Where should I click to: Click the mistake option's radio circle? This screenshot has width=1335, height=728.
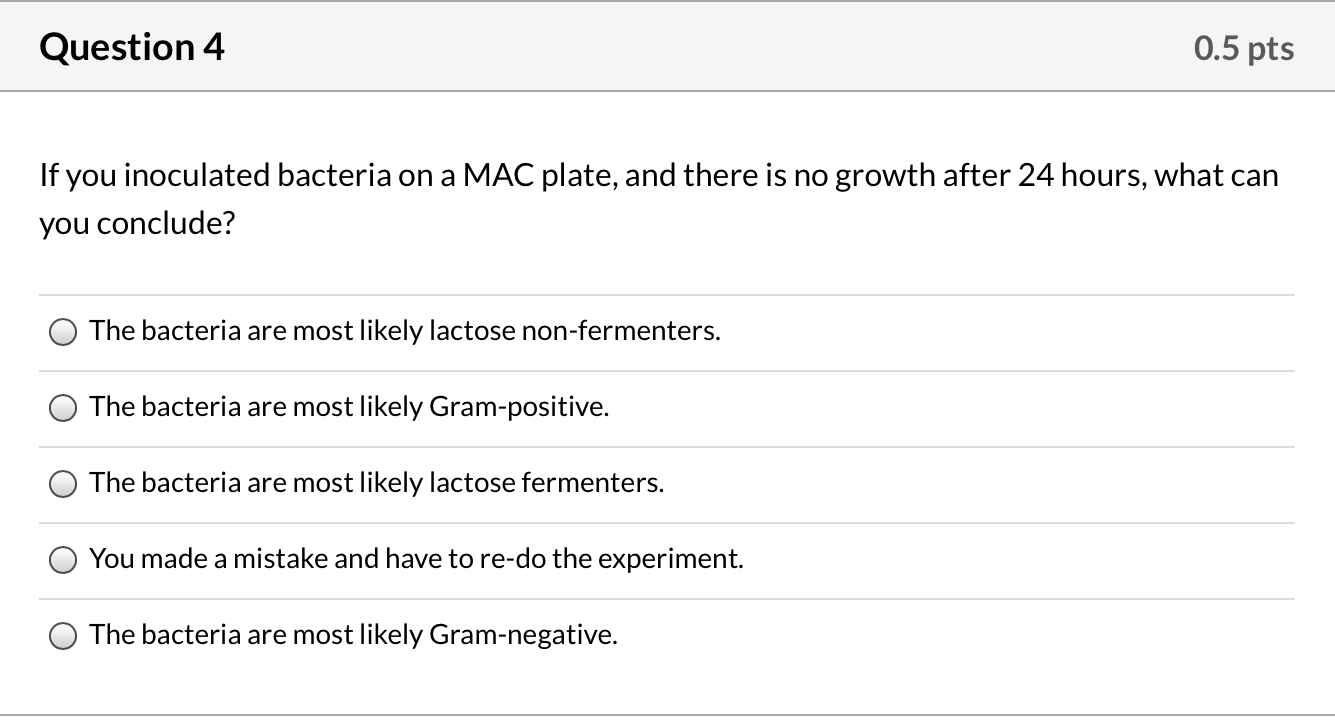pos(62,559)
